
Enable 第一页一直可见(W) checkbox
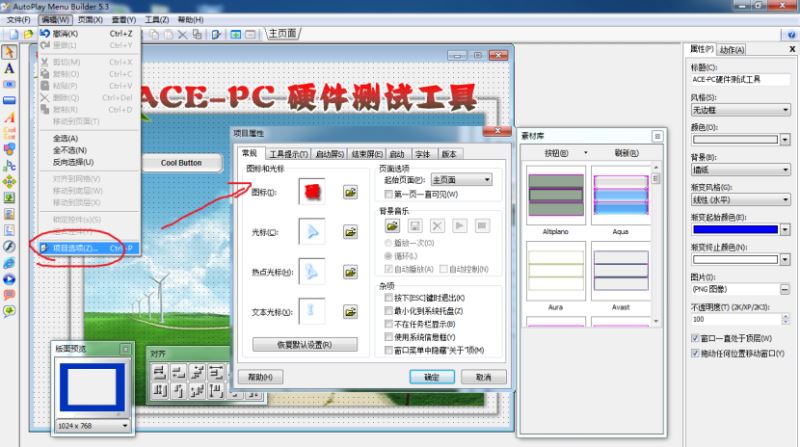click(389, 194)
